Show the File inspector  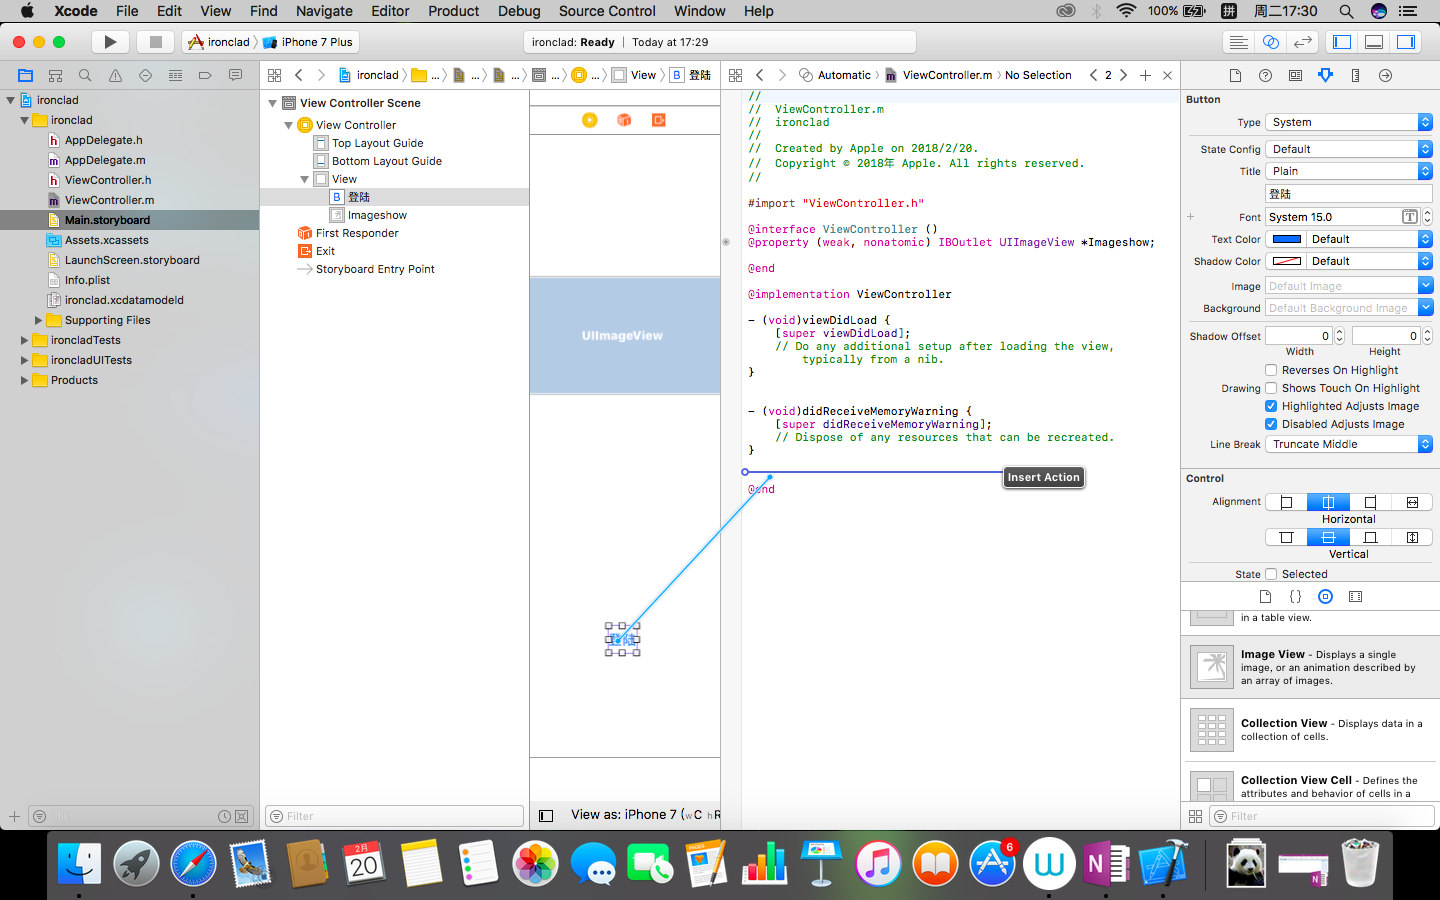tap(1235, 75)
